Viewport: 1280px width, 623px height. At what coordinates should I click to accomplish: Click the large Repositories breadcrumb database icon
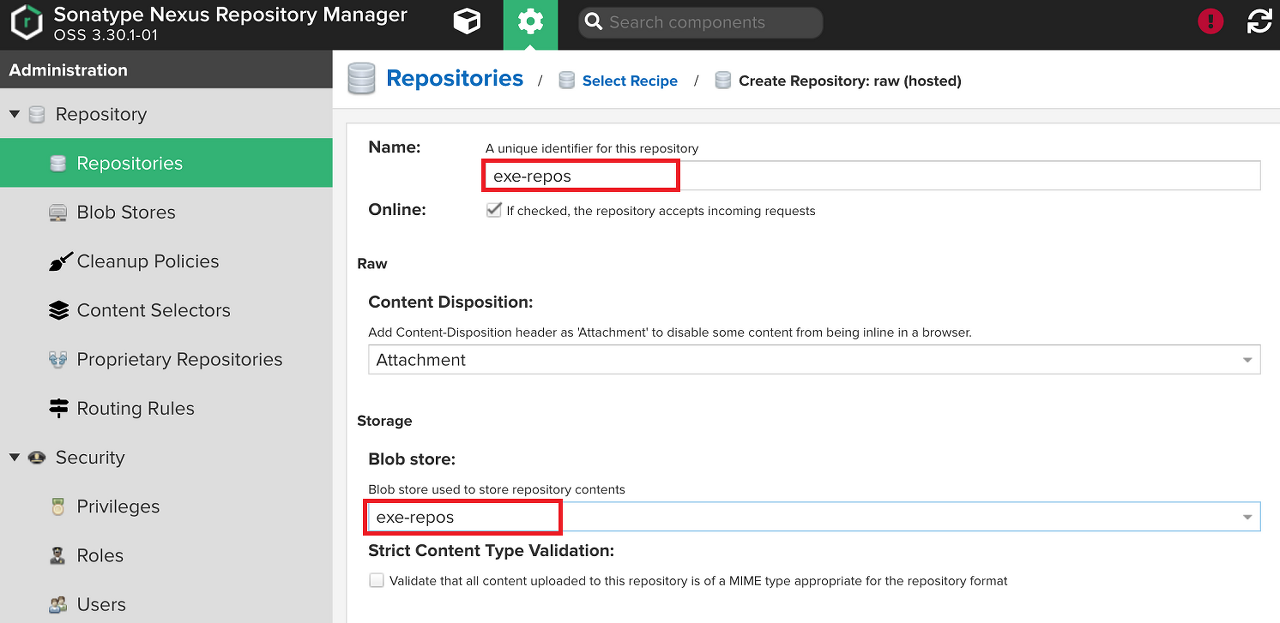[x=361, y=79]
